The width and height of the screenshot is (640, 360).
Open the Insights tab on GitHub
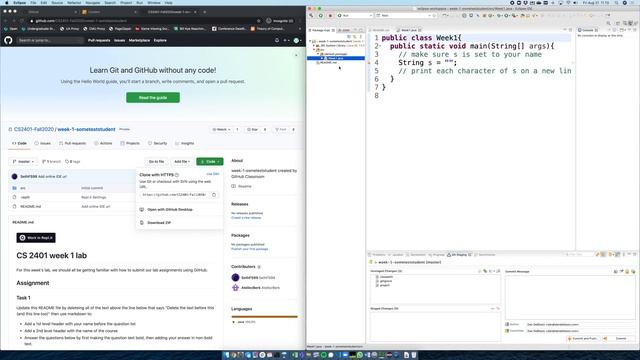(x=184, y=144)
